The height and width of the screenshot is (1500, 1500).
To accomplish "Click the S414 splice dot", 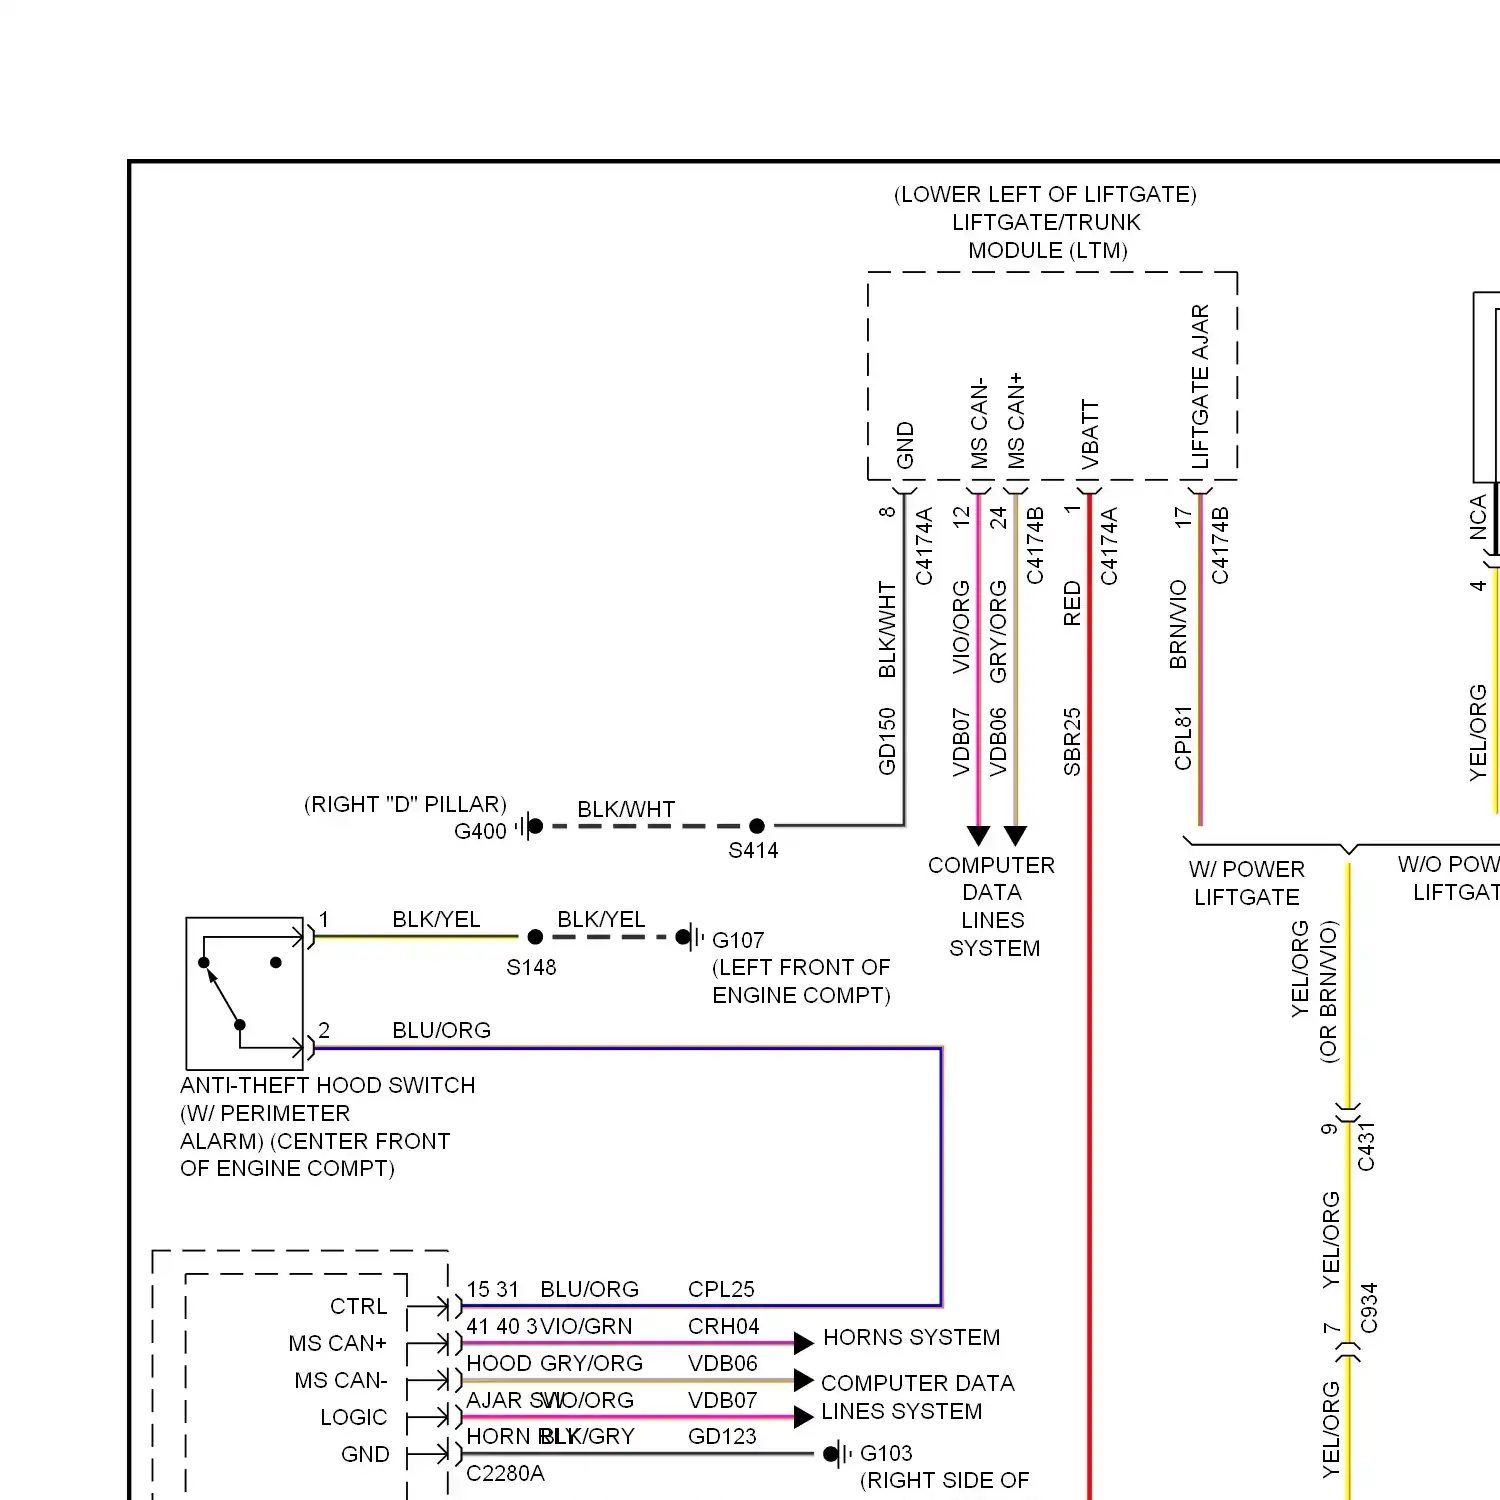I will click(x=757, y=826).
